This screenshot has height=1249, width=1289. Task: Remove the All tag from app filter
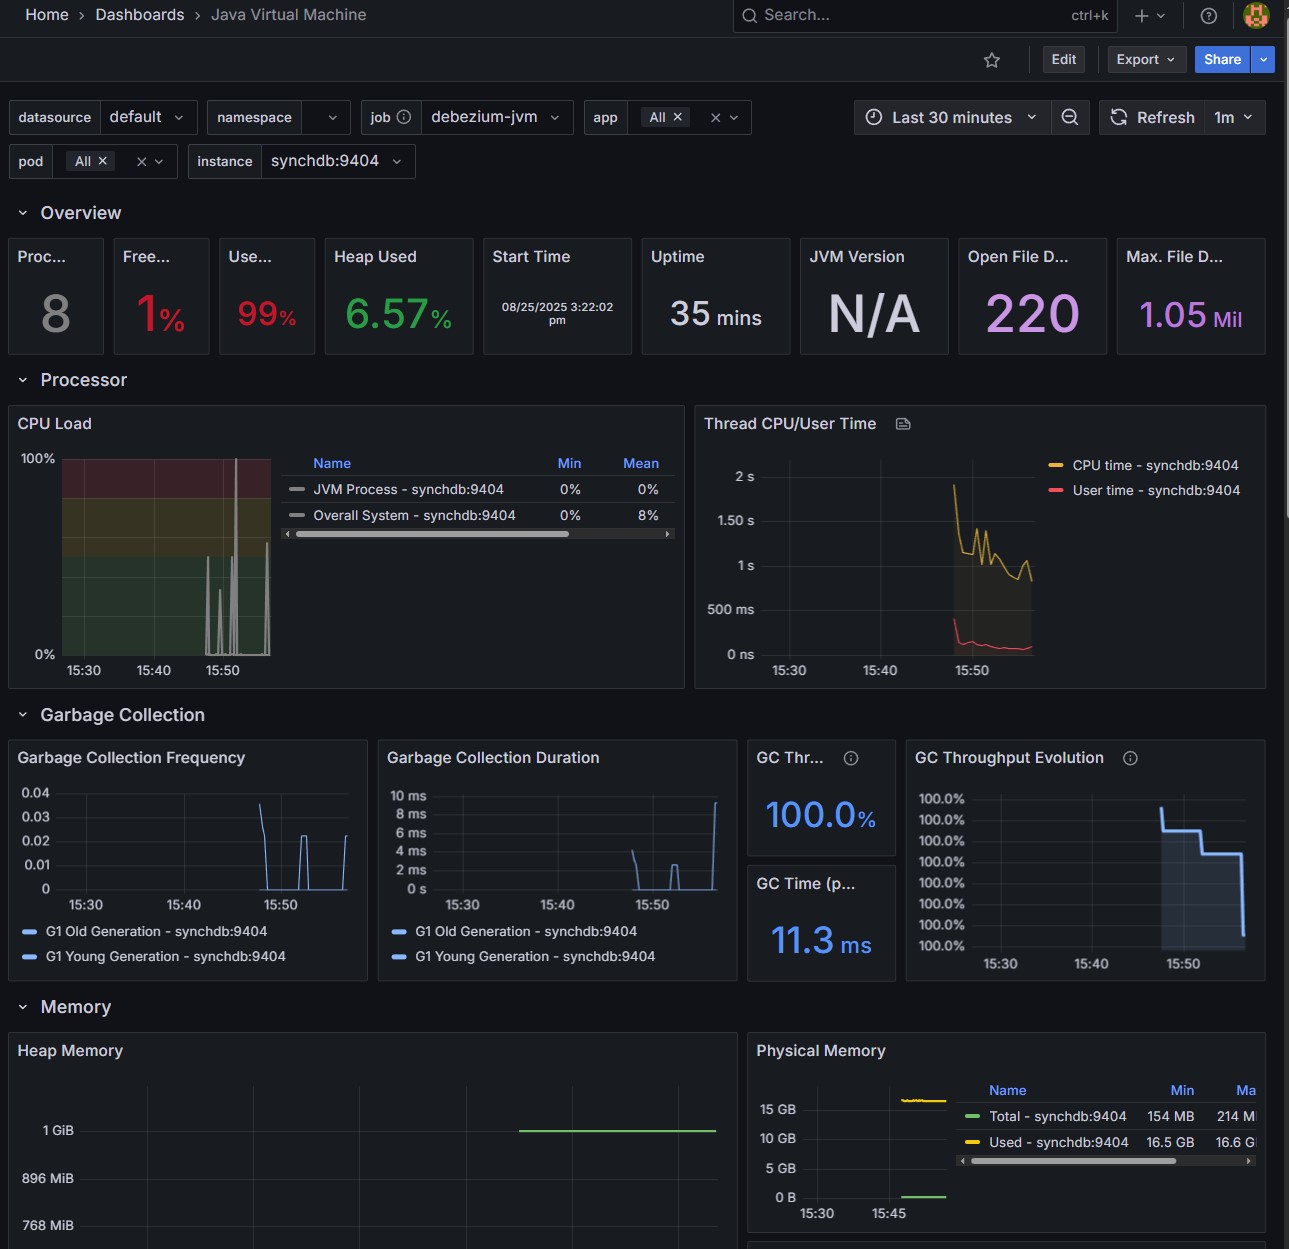(678, 117)
